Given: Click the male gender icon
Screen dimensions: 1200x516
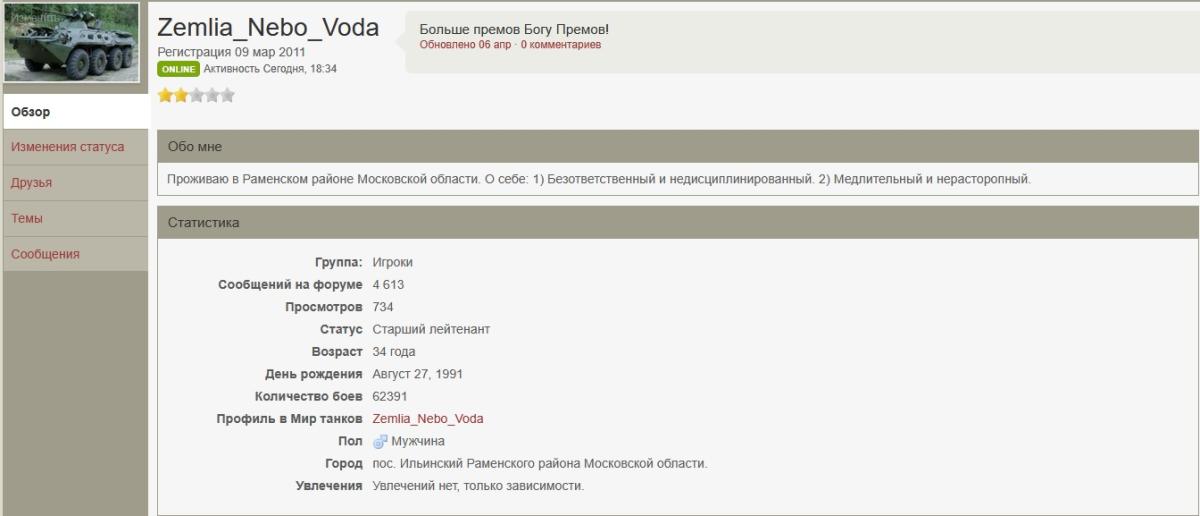Looking at the screenshot, I should pos(380,441).
